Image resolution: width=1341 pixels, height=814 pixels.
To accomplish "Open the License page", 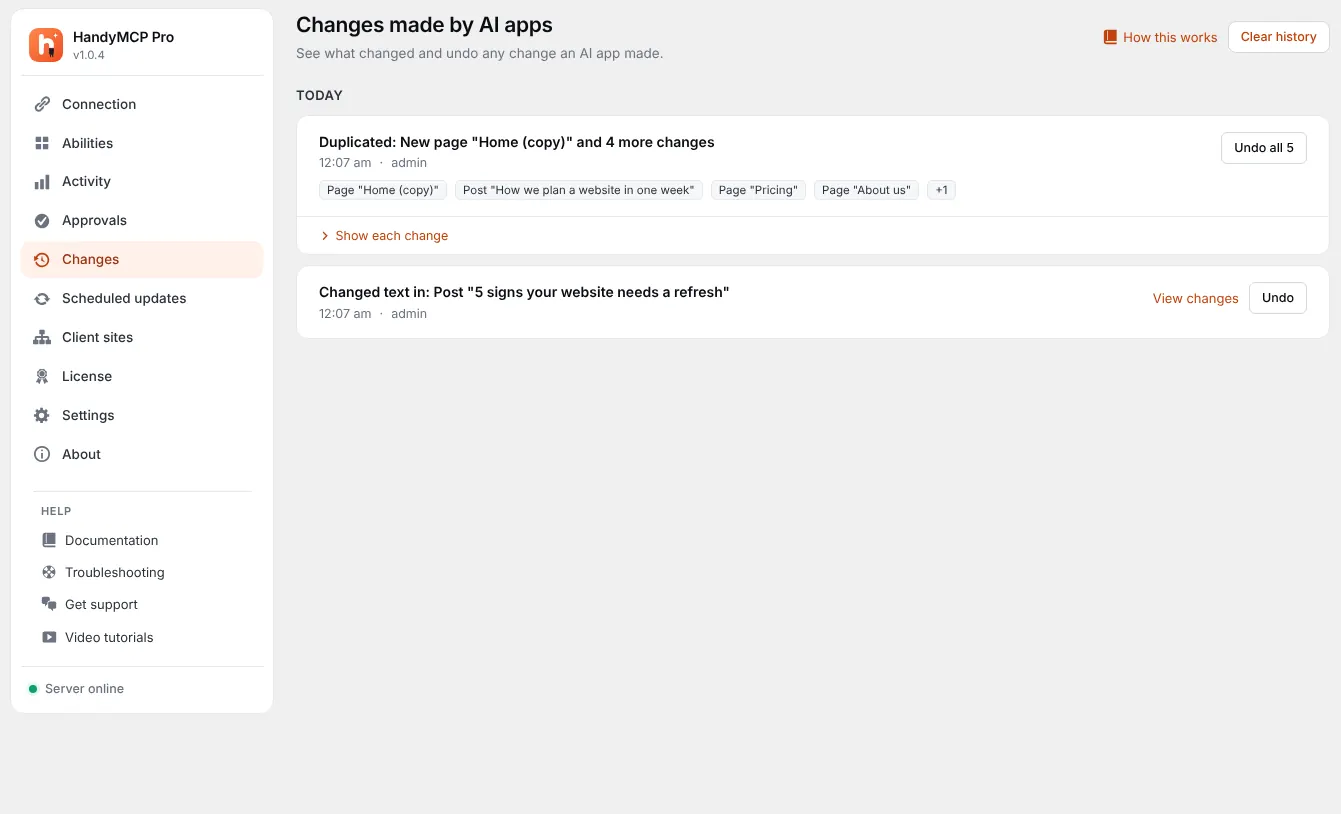I will click(142, 377).
